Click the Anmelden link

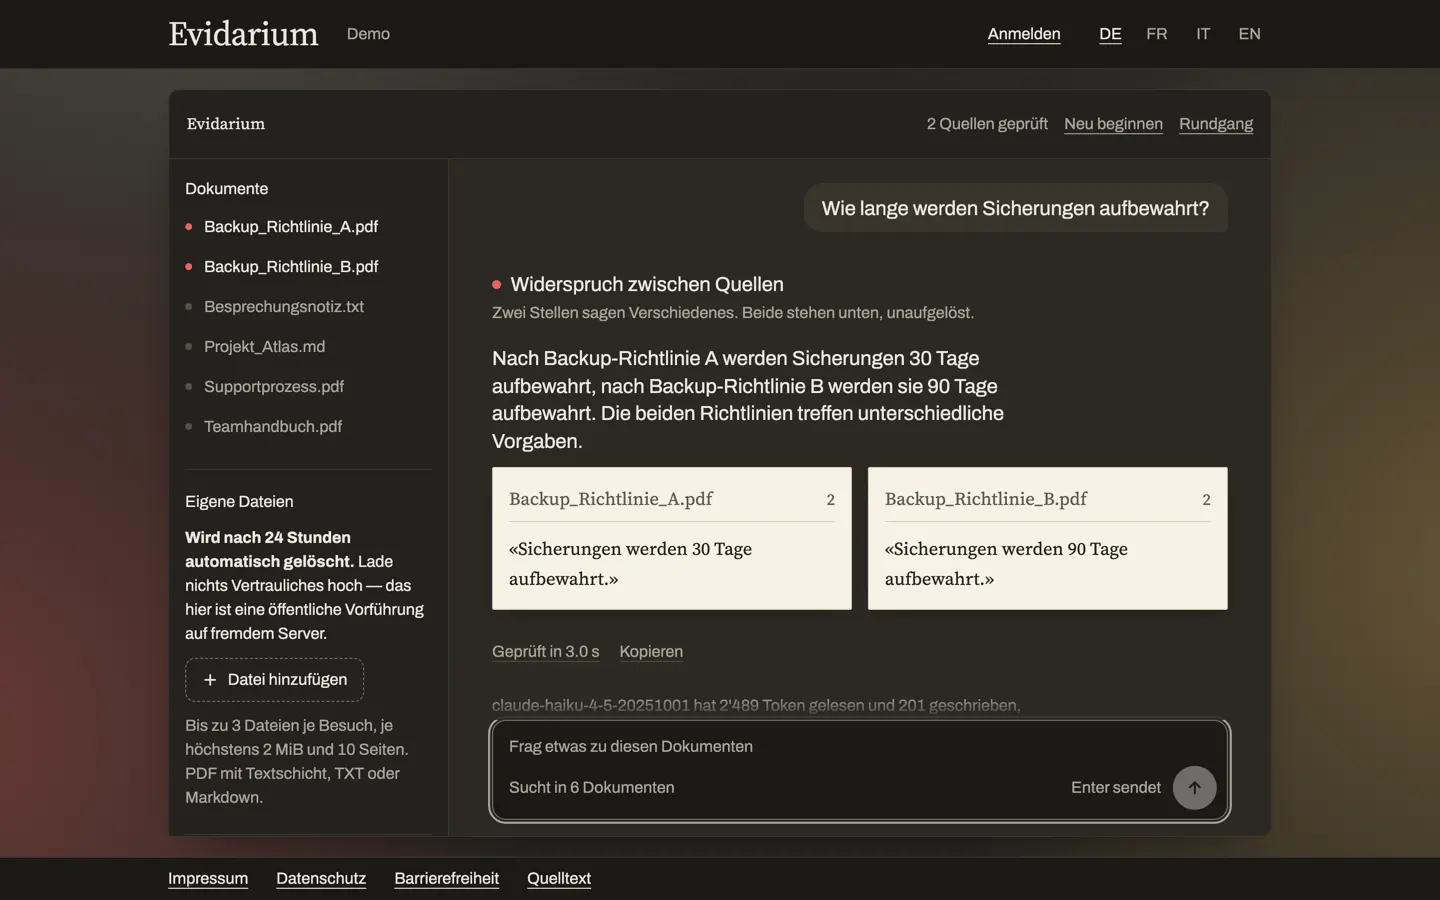[1024, 34]
